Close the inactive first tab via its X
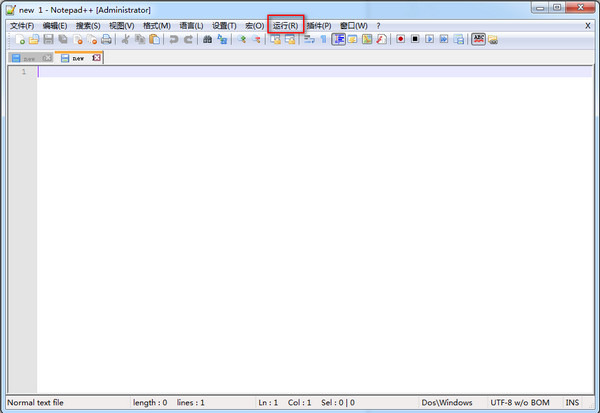 tap(47, 58)
